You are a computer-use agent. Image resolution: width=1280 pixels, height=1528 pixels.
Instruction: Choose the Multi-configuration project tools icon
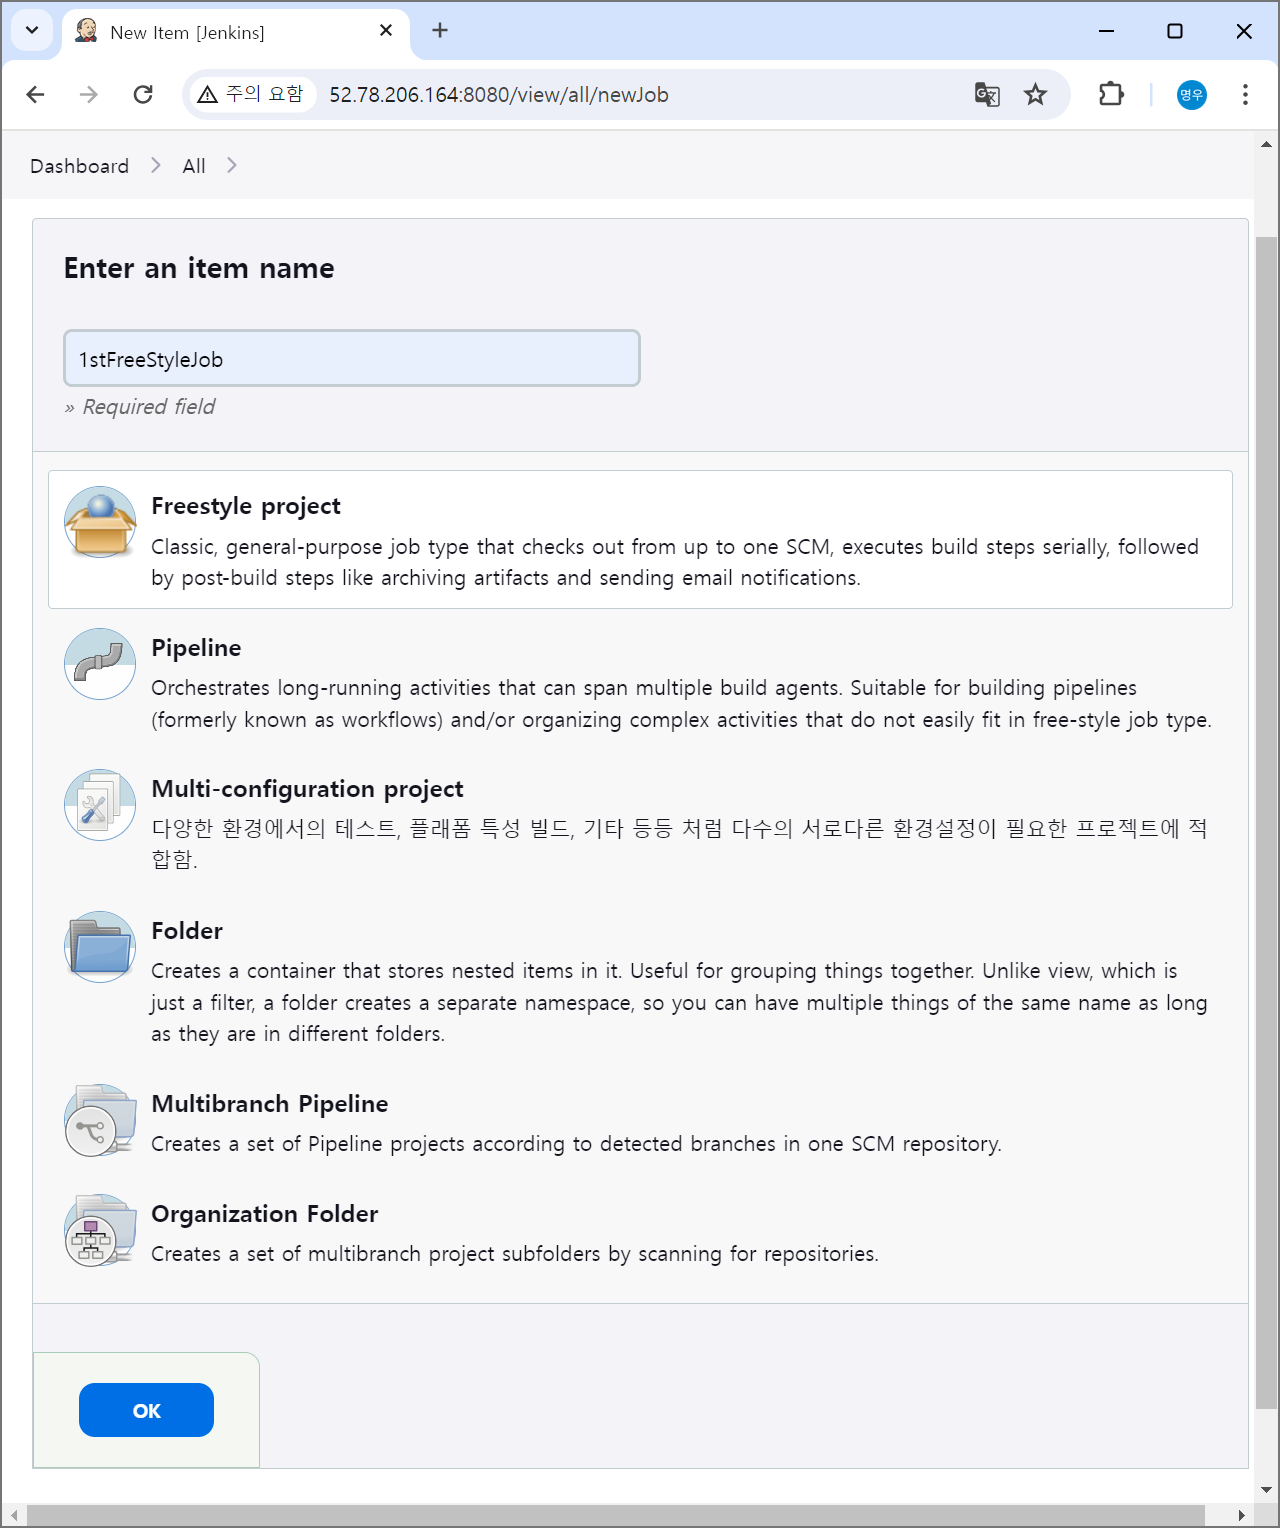(100, 805)
